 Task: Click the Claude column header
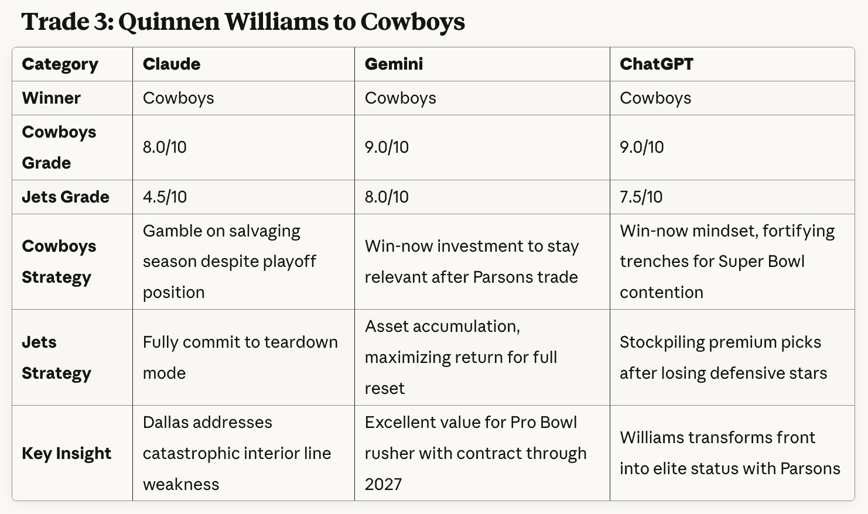pos(171,64)
